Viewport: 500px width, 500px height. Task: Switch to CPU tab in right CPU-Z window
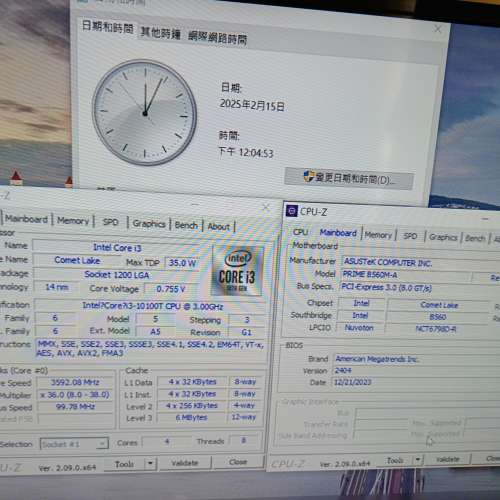coord(300,232)
